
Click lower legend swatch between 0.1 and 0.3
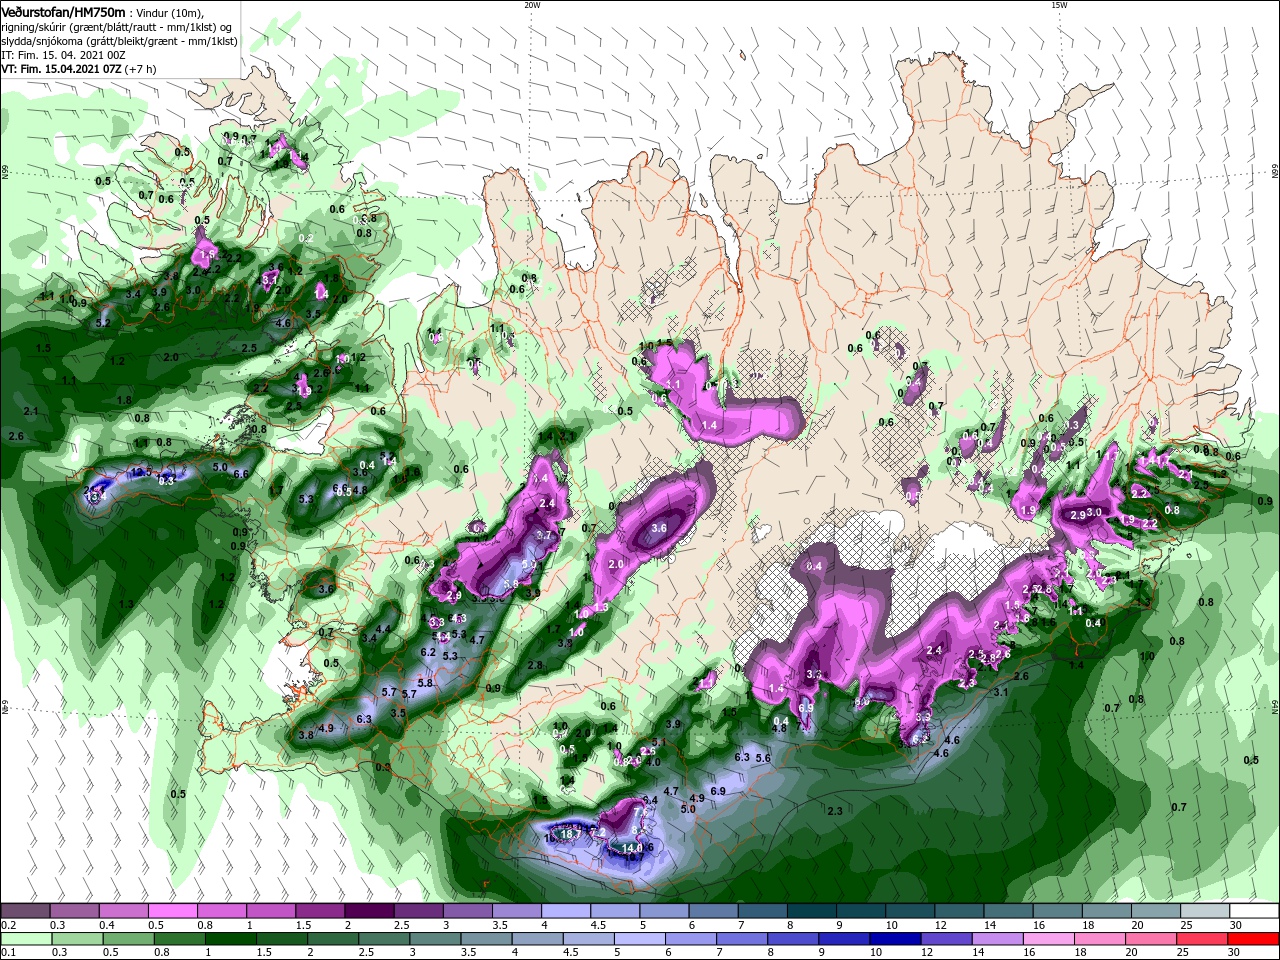(27, 939)
